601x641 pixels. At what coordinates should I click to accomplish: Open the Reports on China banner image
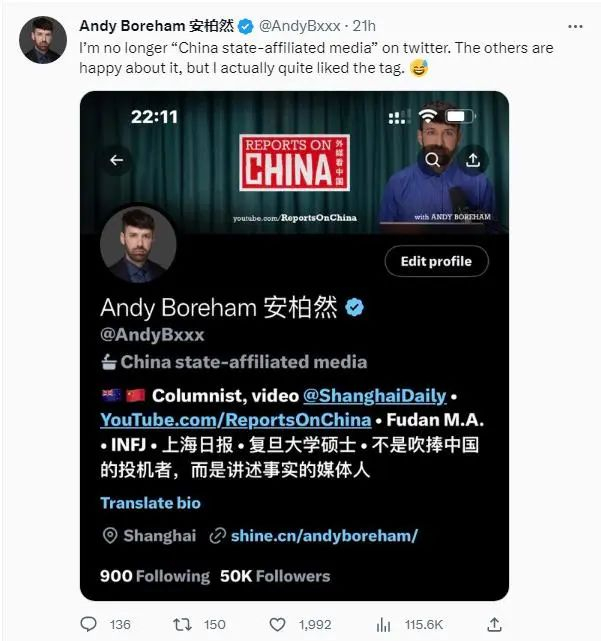coord(294,162)
